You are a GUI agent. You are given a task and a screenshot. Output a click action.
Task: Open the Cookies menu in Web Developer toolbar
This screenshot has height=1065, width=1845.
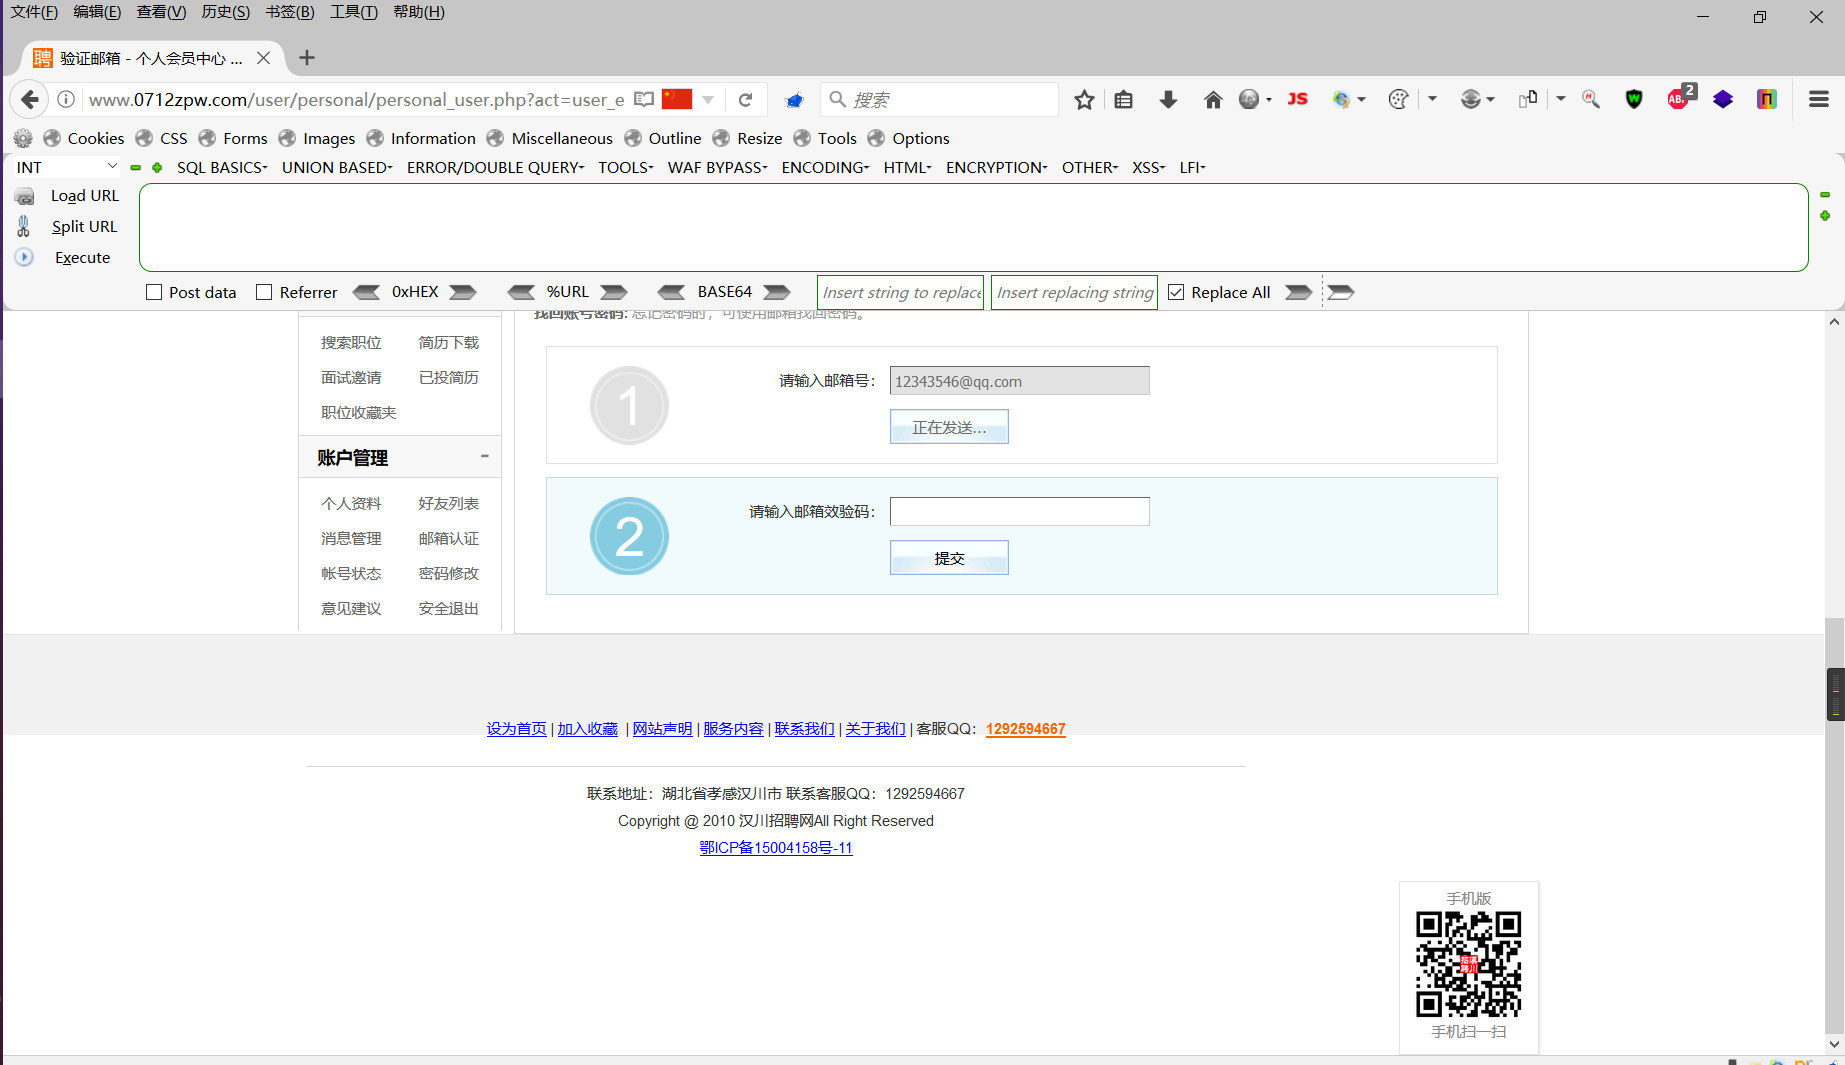pos(95,138)
